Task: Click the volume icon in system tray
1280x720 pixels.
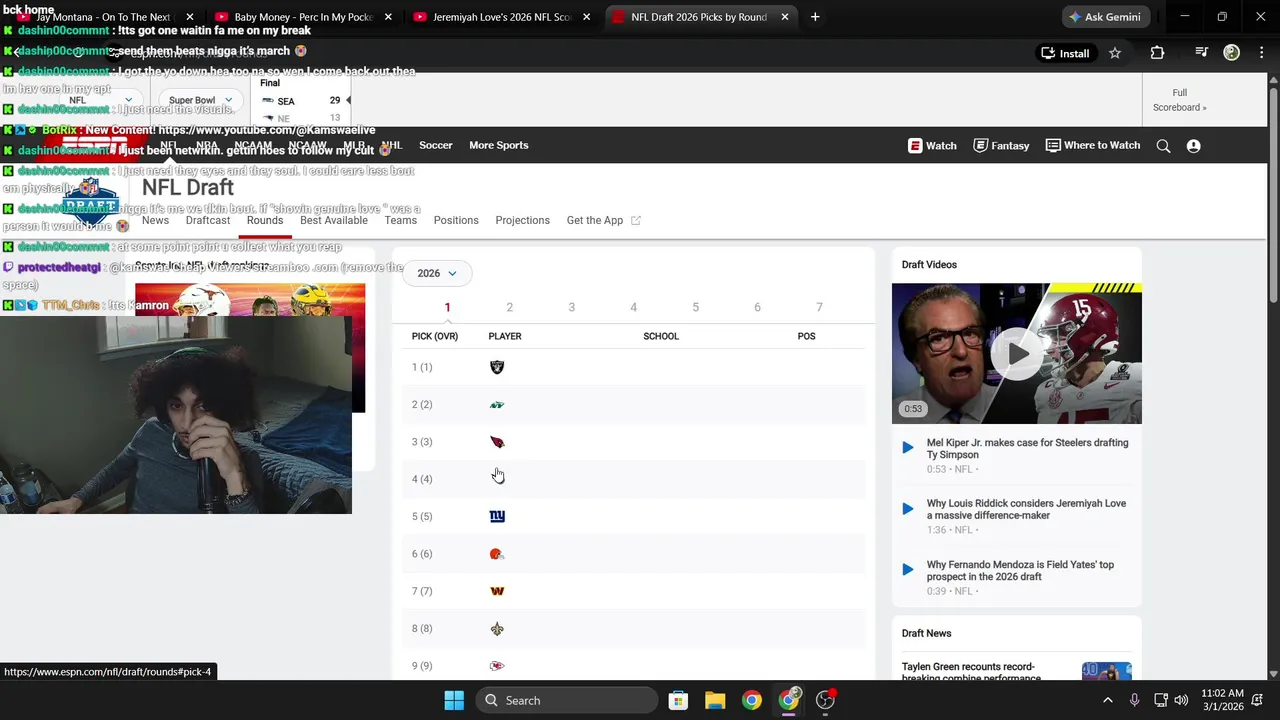Action: pos(1181,700)
